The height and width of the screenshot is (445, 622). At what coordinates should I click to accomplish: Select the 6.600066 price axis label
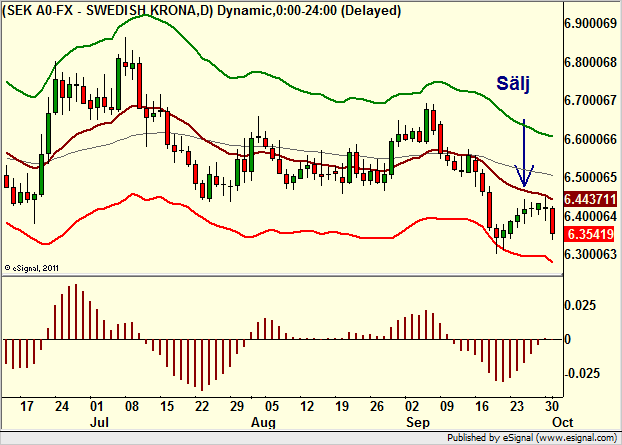pyautogui.click(x=591, y=139)
